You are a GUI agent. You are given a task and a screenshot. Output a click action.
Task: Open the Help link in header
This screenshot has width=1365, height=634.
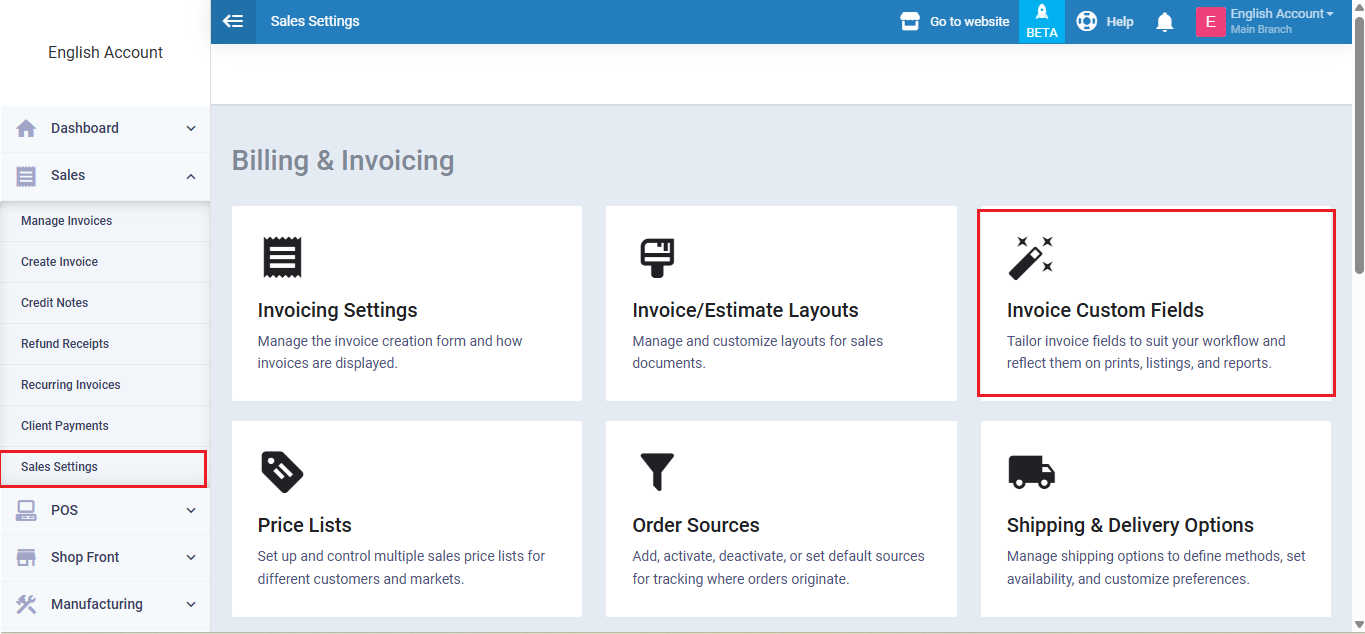(1105, 21)
